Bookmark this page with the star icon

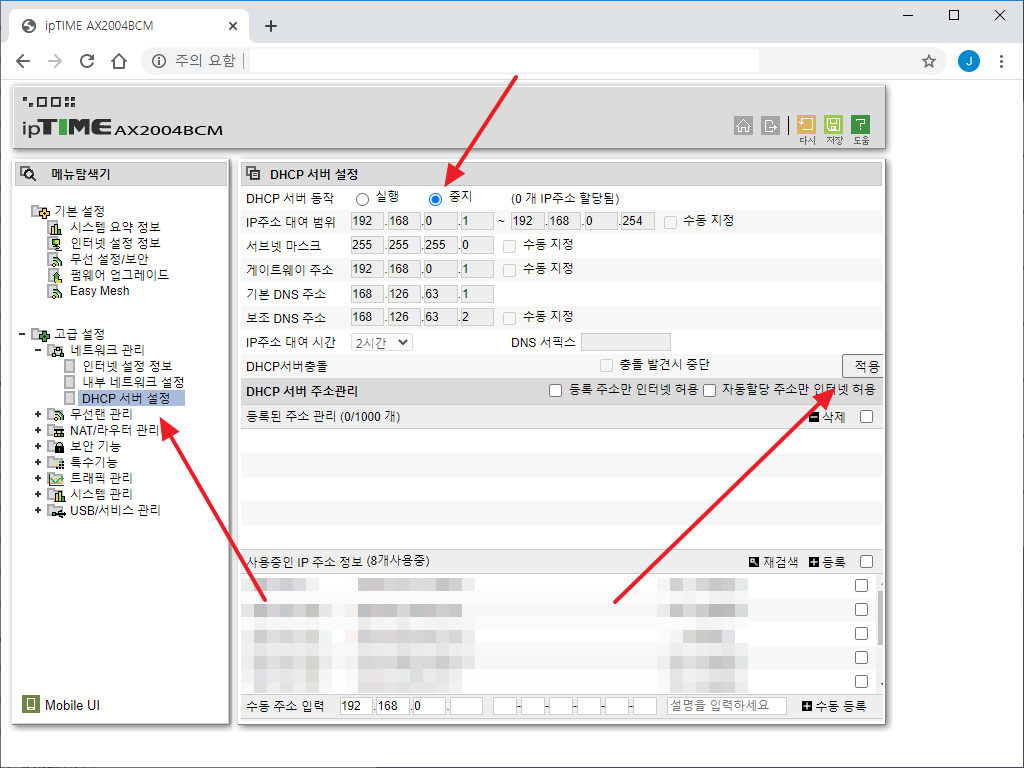click(x=928, y=61)
